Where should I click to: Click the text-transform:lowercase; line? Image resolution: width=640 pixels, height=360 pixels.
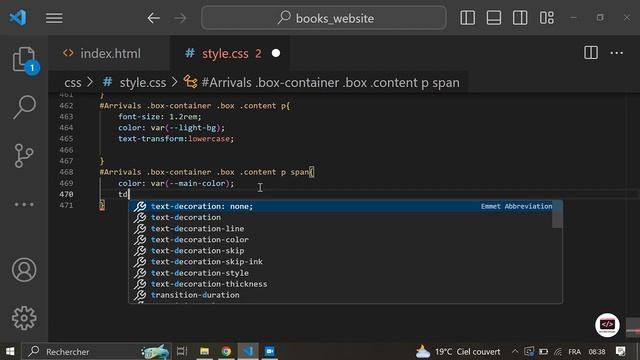pyautogui.click(x=176, y=139)
